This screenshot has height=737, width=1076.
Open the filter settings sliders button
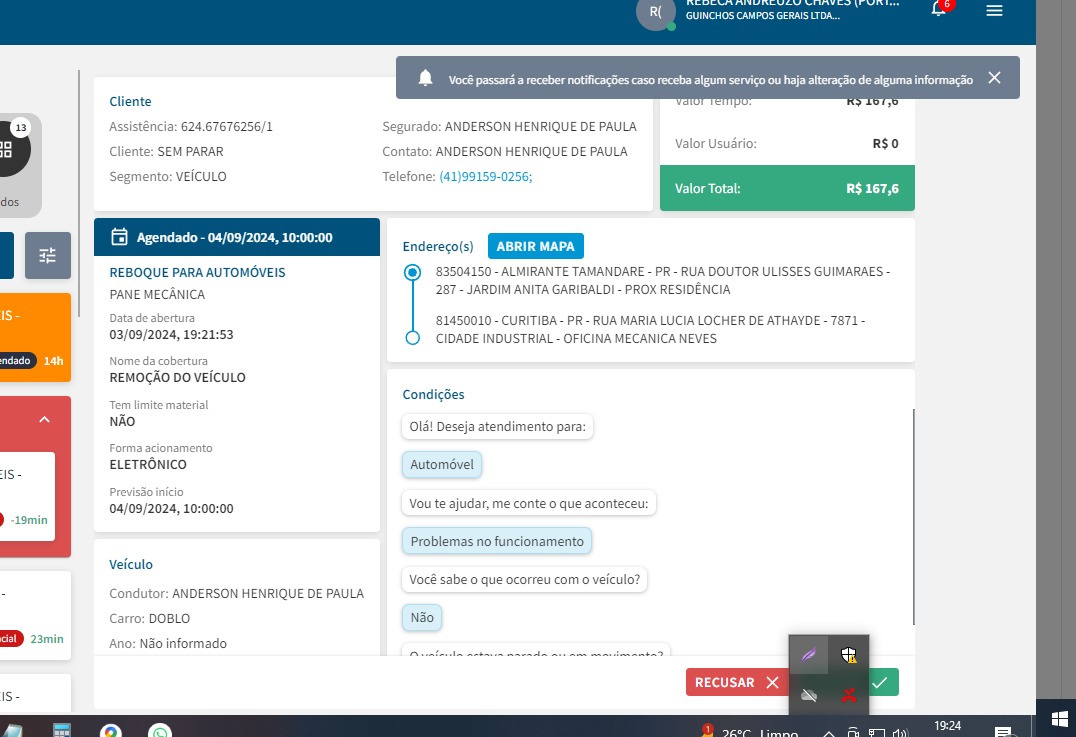(x=48, y=256)
